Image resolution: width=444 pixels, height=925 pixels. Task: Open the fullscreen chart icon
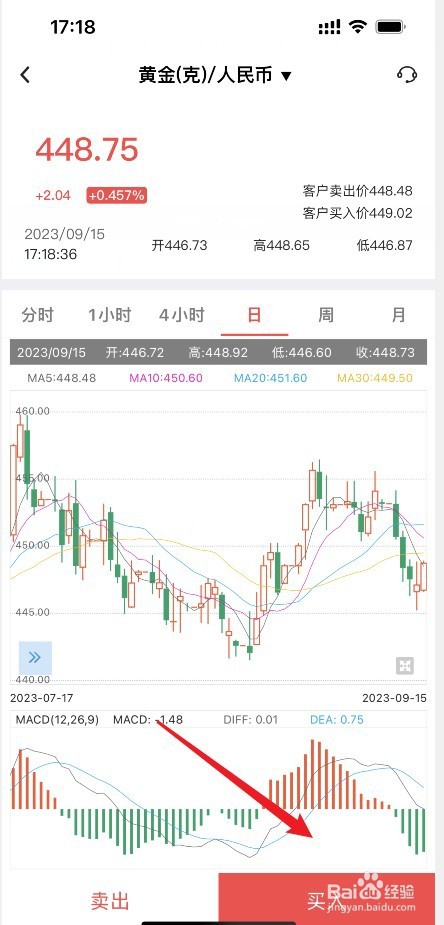tap(404, 666)
